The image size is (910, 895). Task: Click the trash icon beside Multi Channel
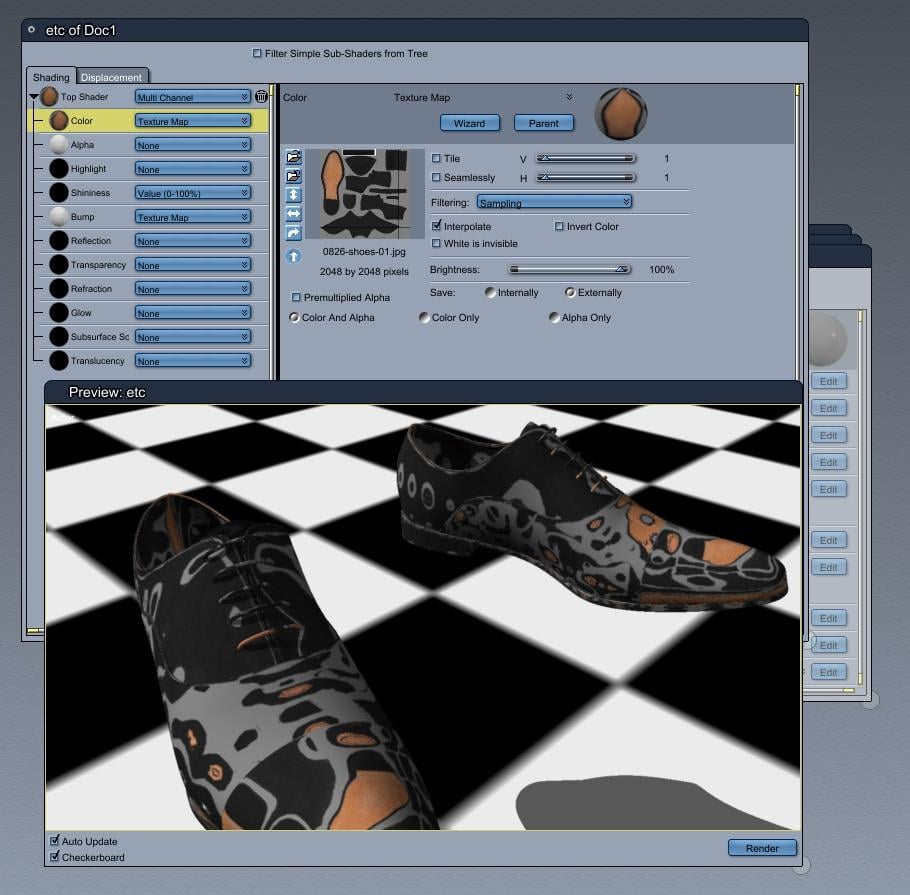click(261, 96)
